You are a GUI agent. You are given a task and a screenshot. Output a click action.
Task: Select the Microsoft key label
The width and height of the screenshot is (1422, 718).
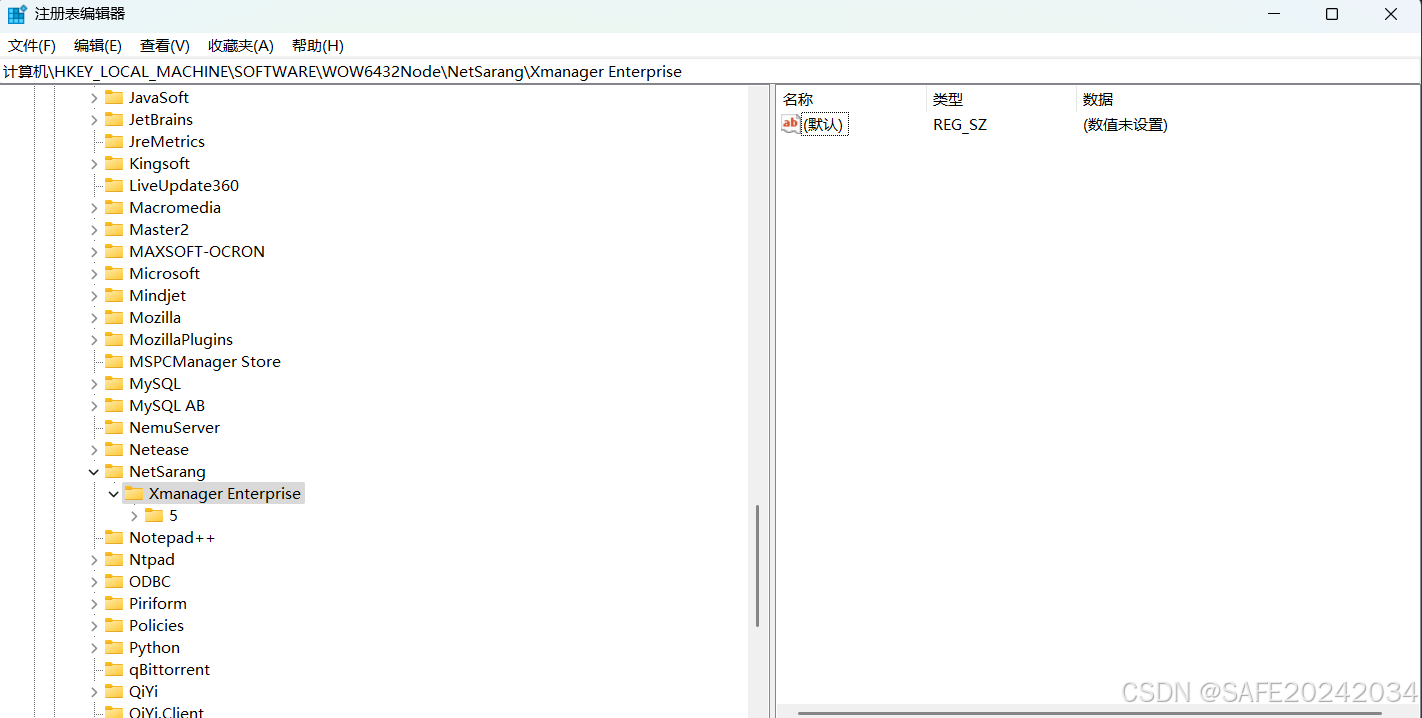pos(164,273)
